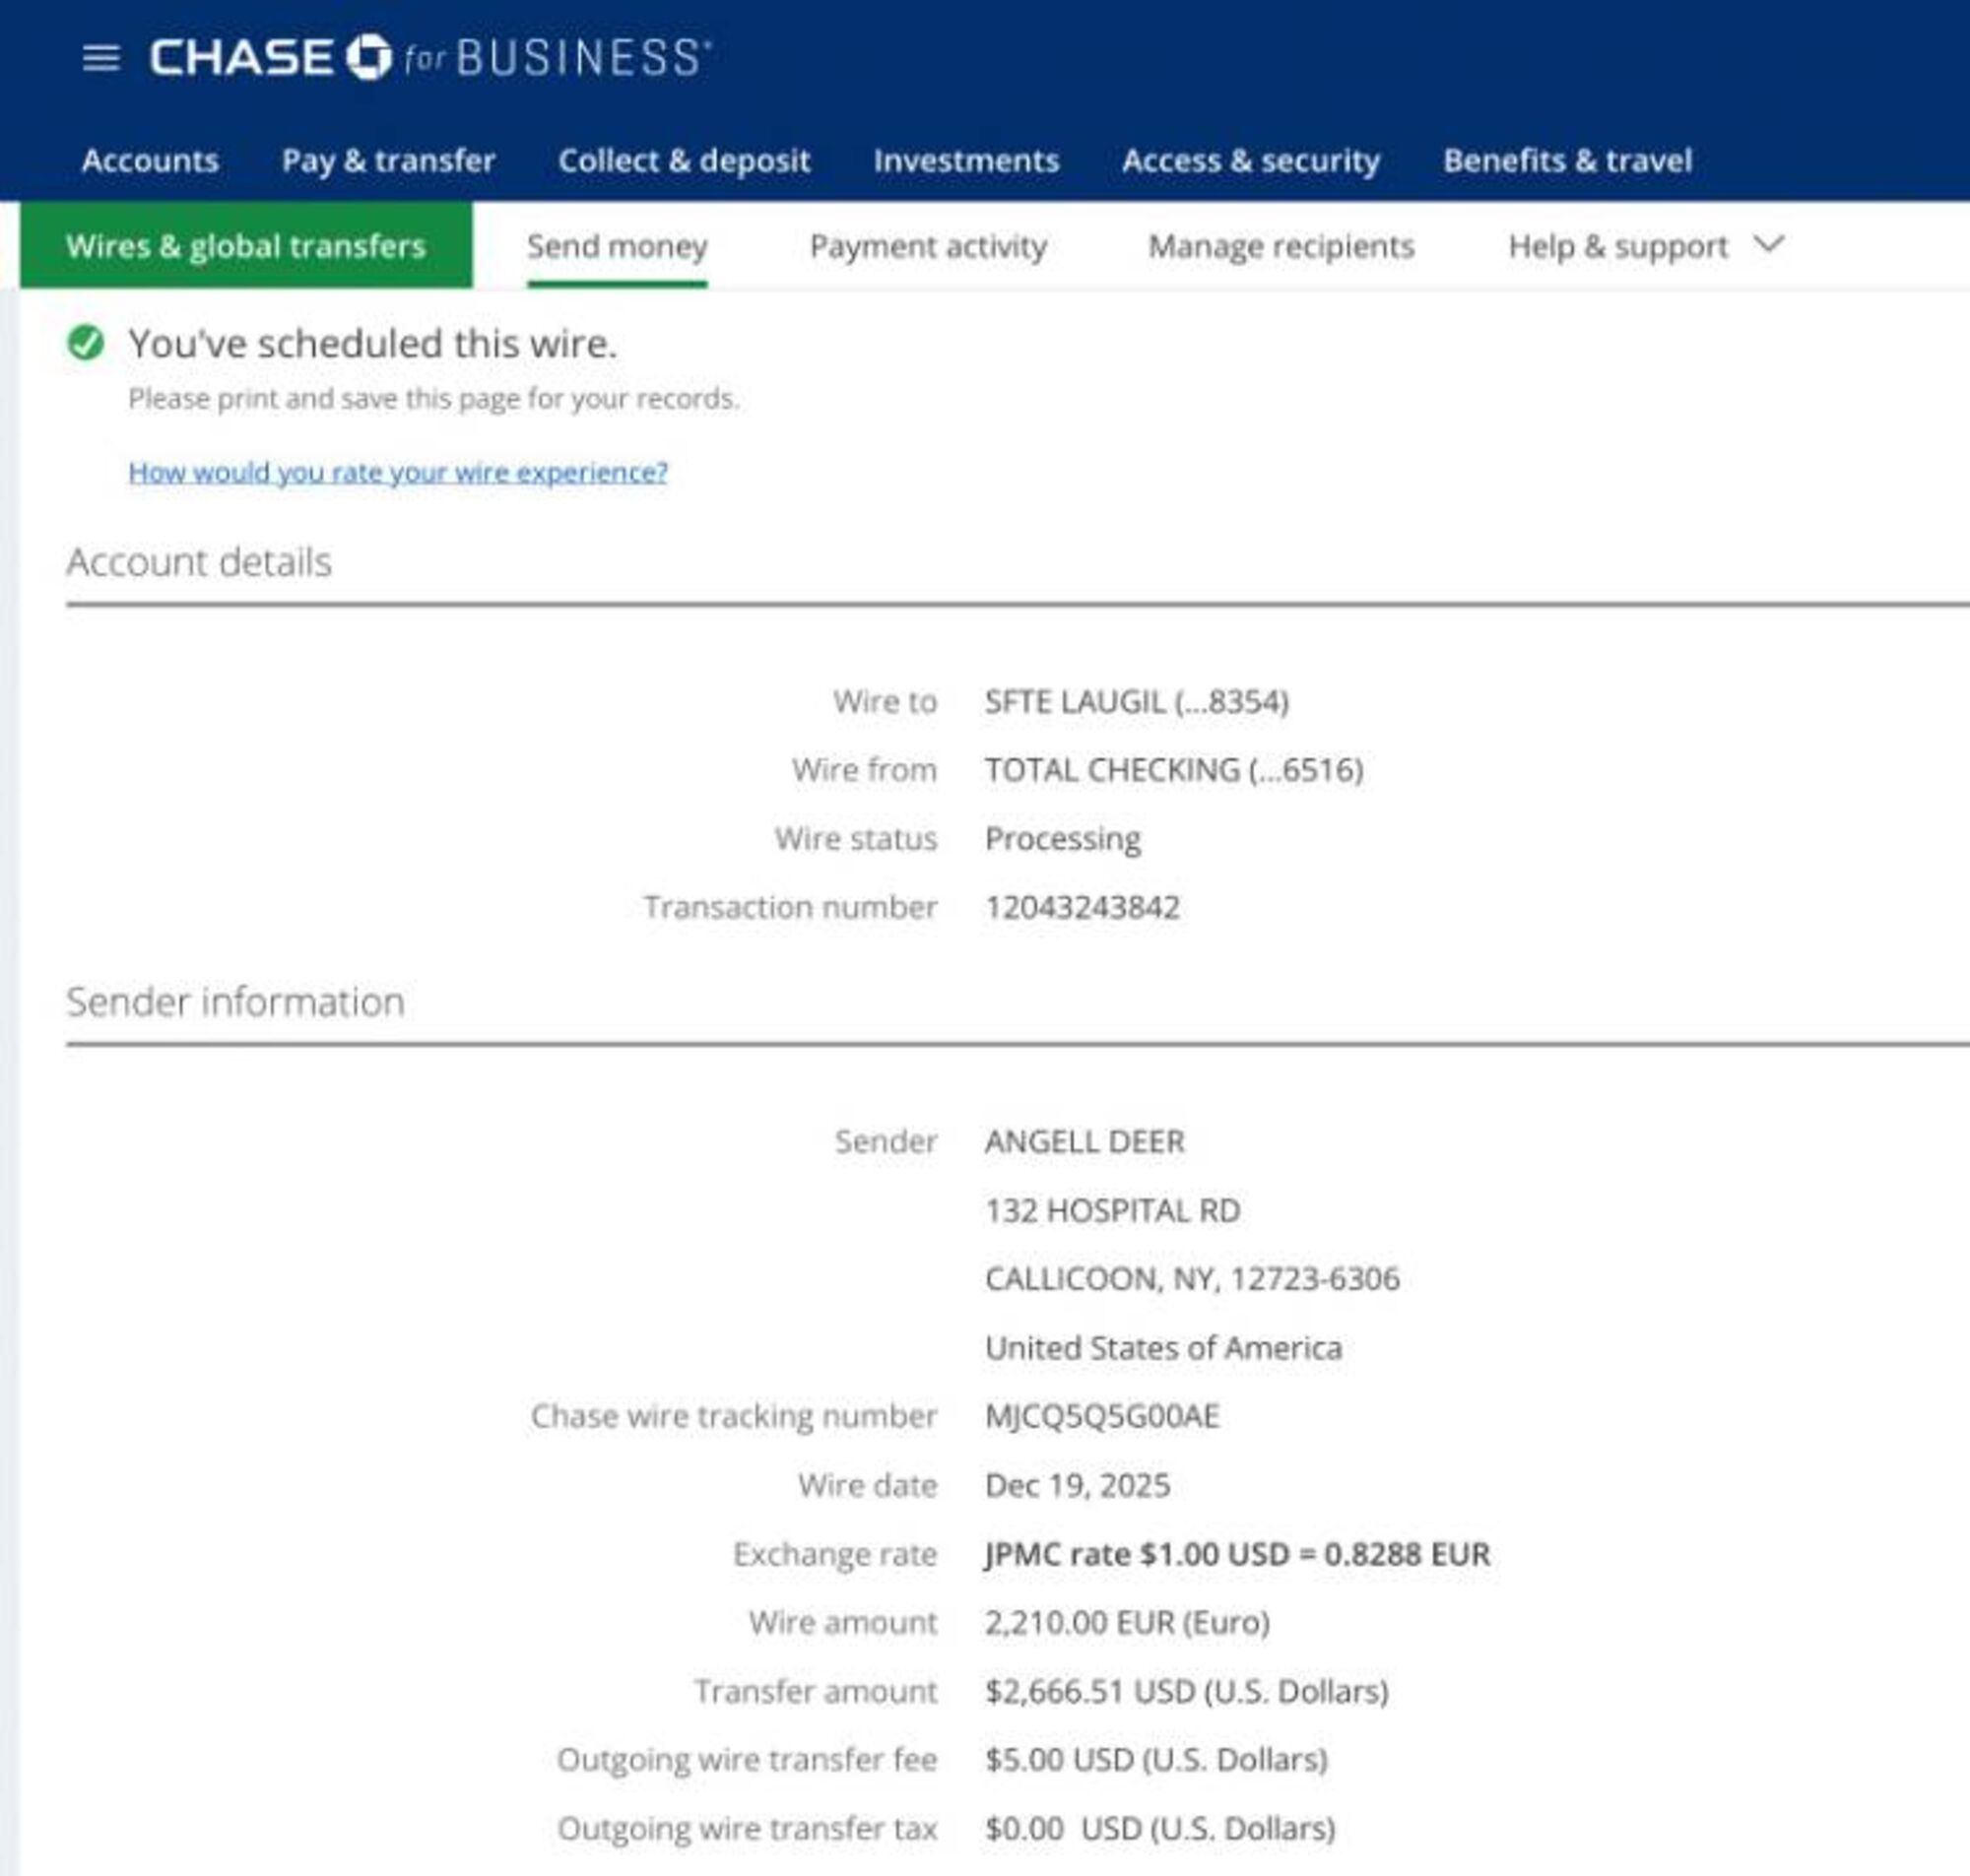Open the hamburger menu icon

101,57
